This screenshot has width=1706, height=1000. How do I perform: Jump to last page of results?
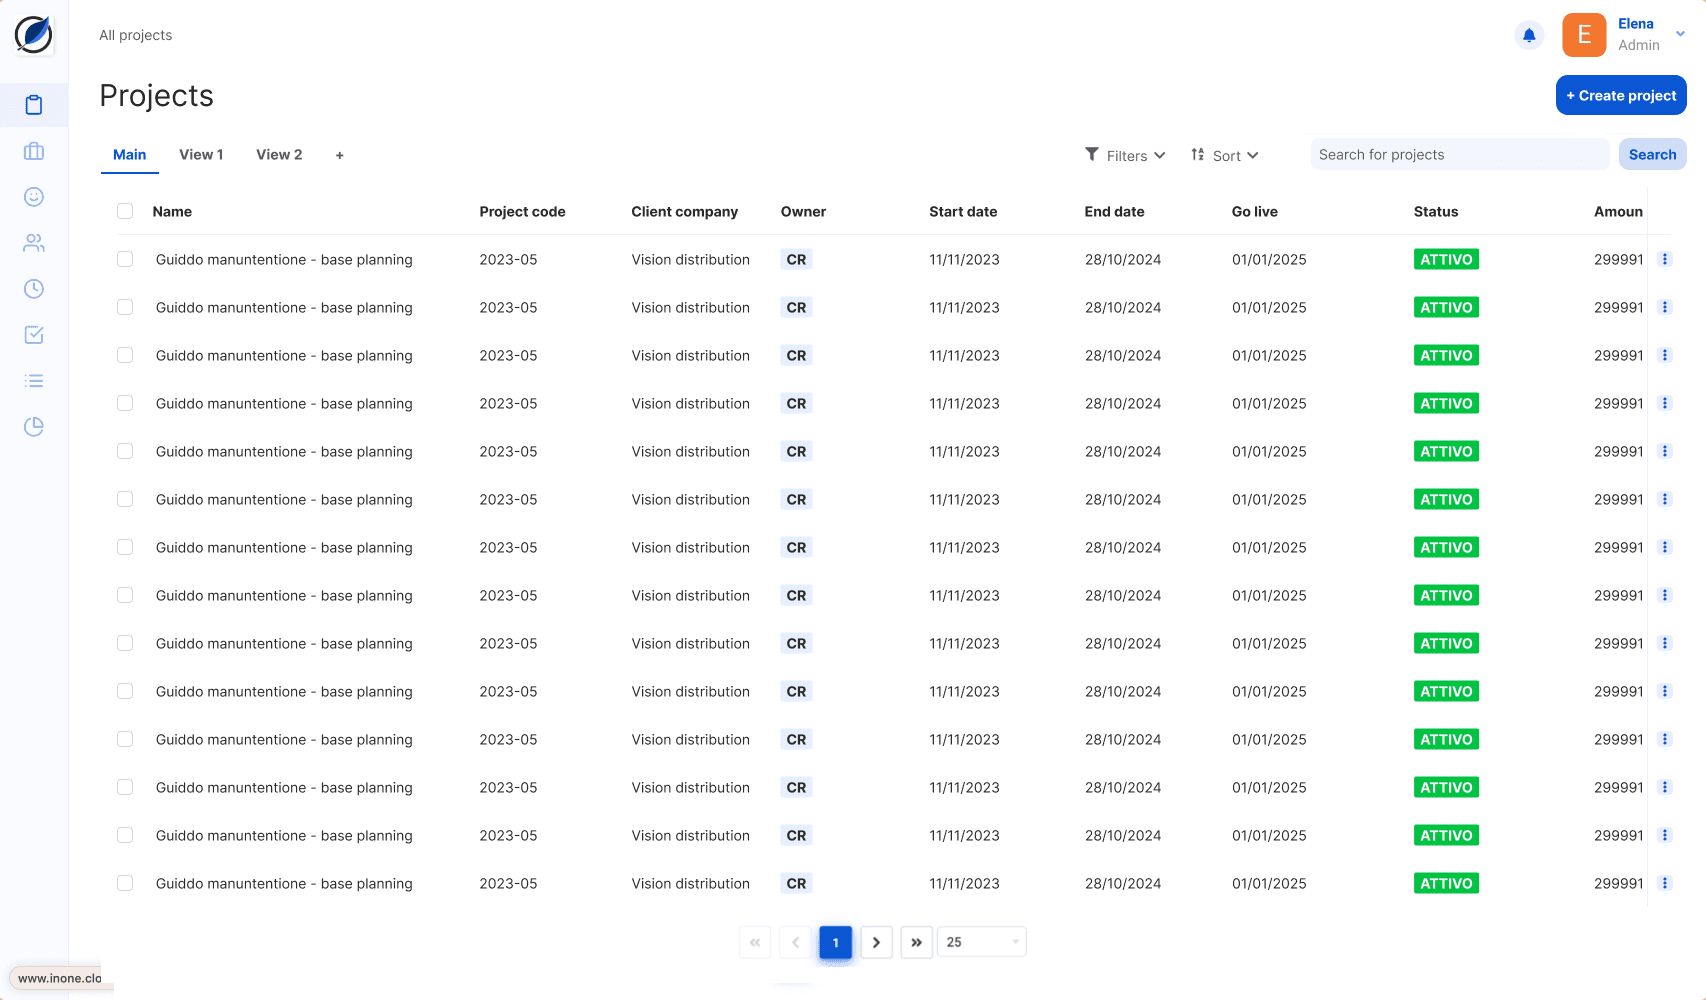pos(917,942)
